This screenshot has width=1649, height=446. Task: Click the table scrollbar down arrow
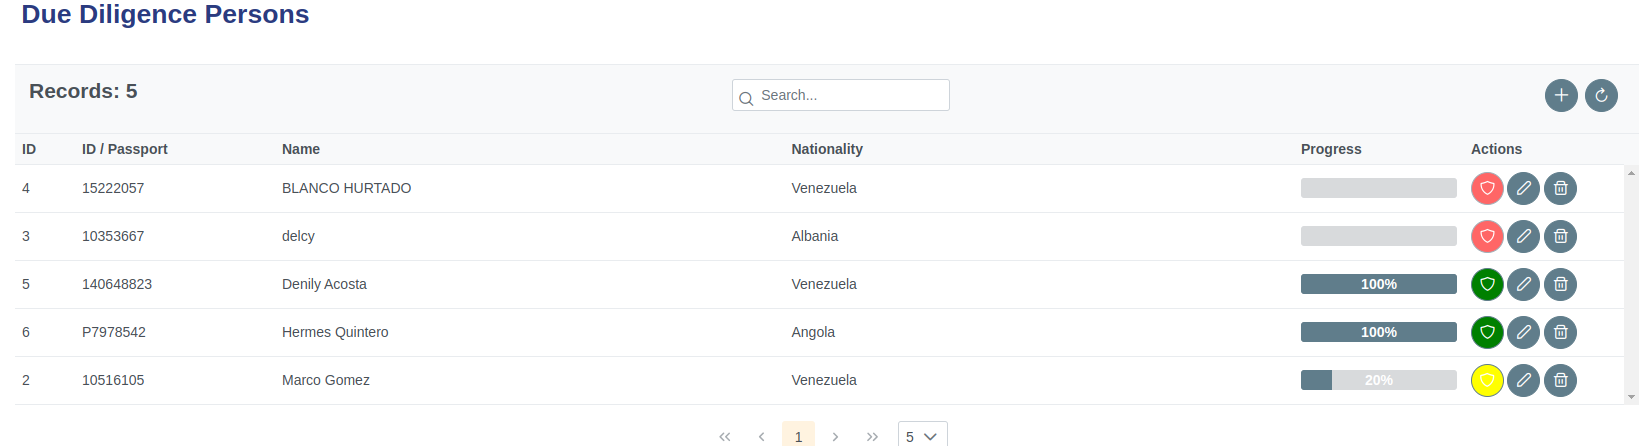tap(1632, 397)
